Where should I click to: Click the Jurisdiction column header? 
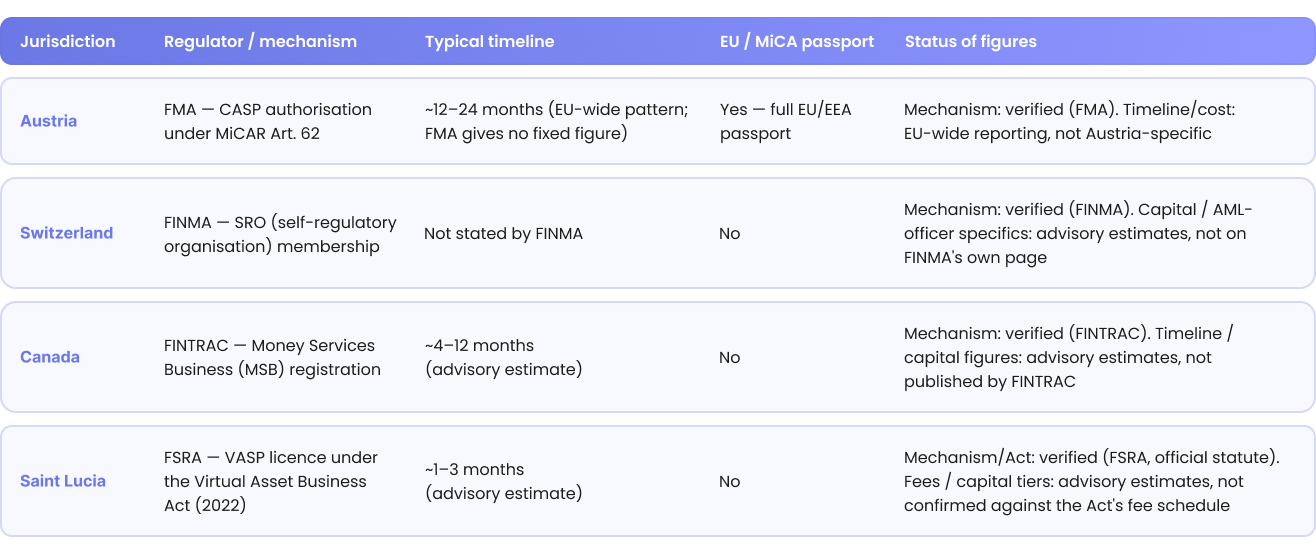tap(68, 42)
